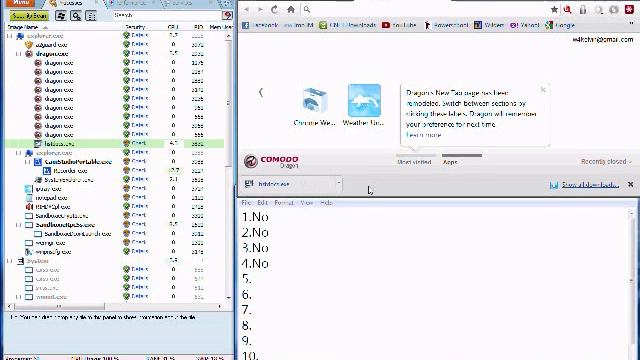Open Notepad's Format menu
640x360 pixels.
284,203
